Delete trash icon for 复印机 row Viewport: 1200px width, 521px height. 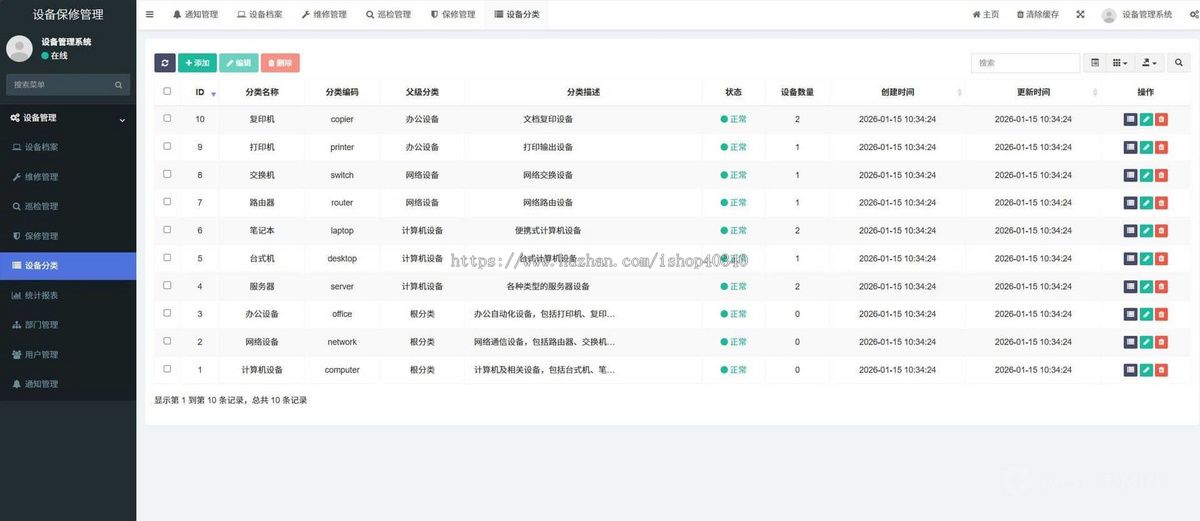[1161, 119]
